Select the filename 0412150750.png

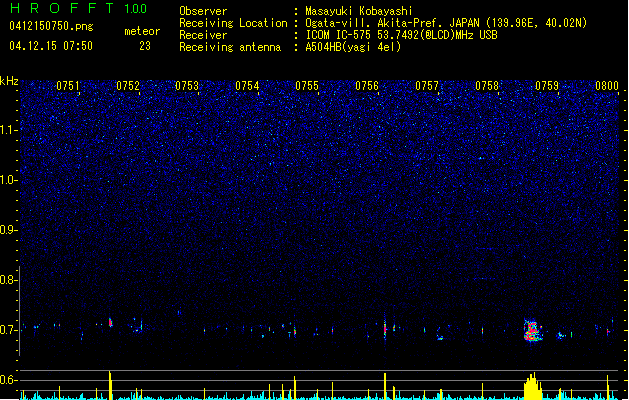[x=51, y=26]
